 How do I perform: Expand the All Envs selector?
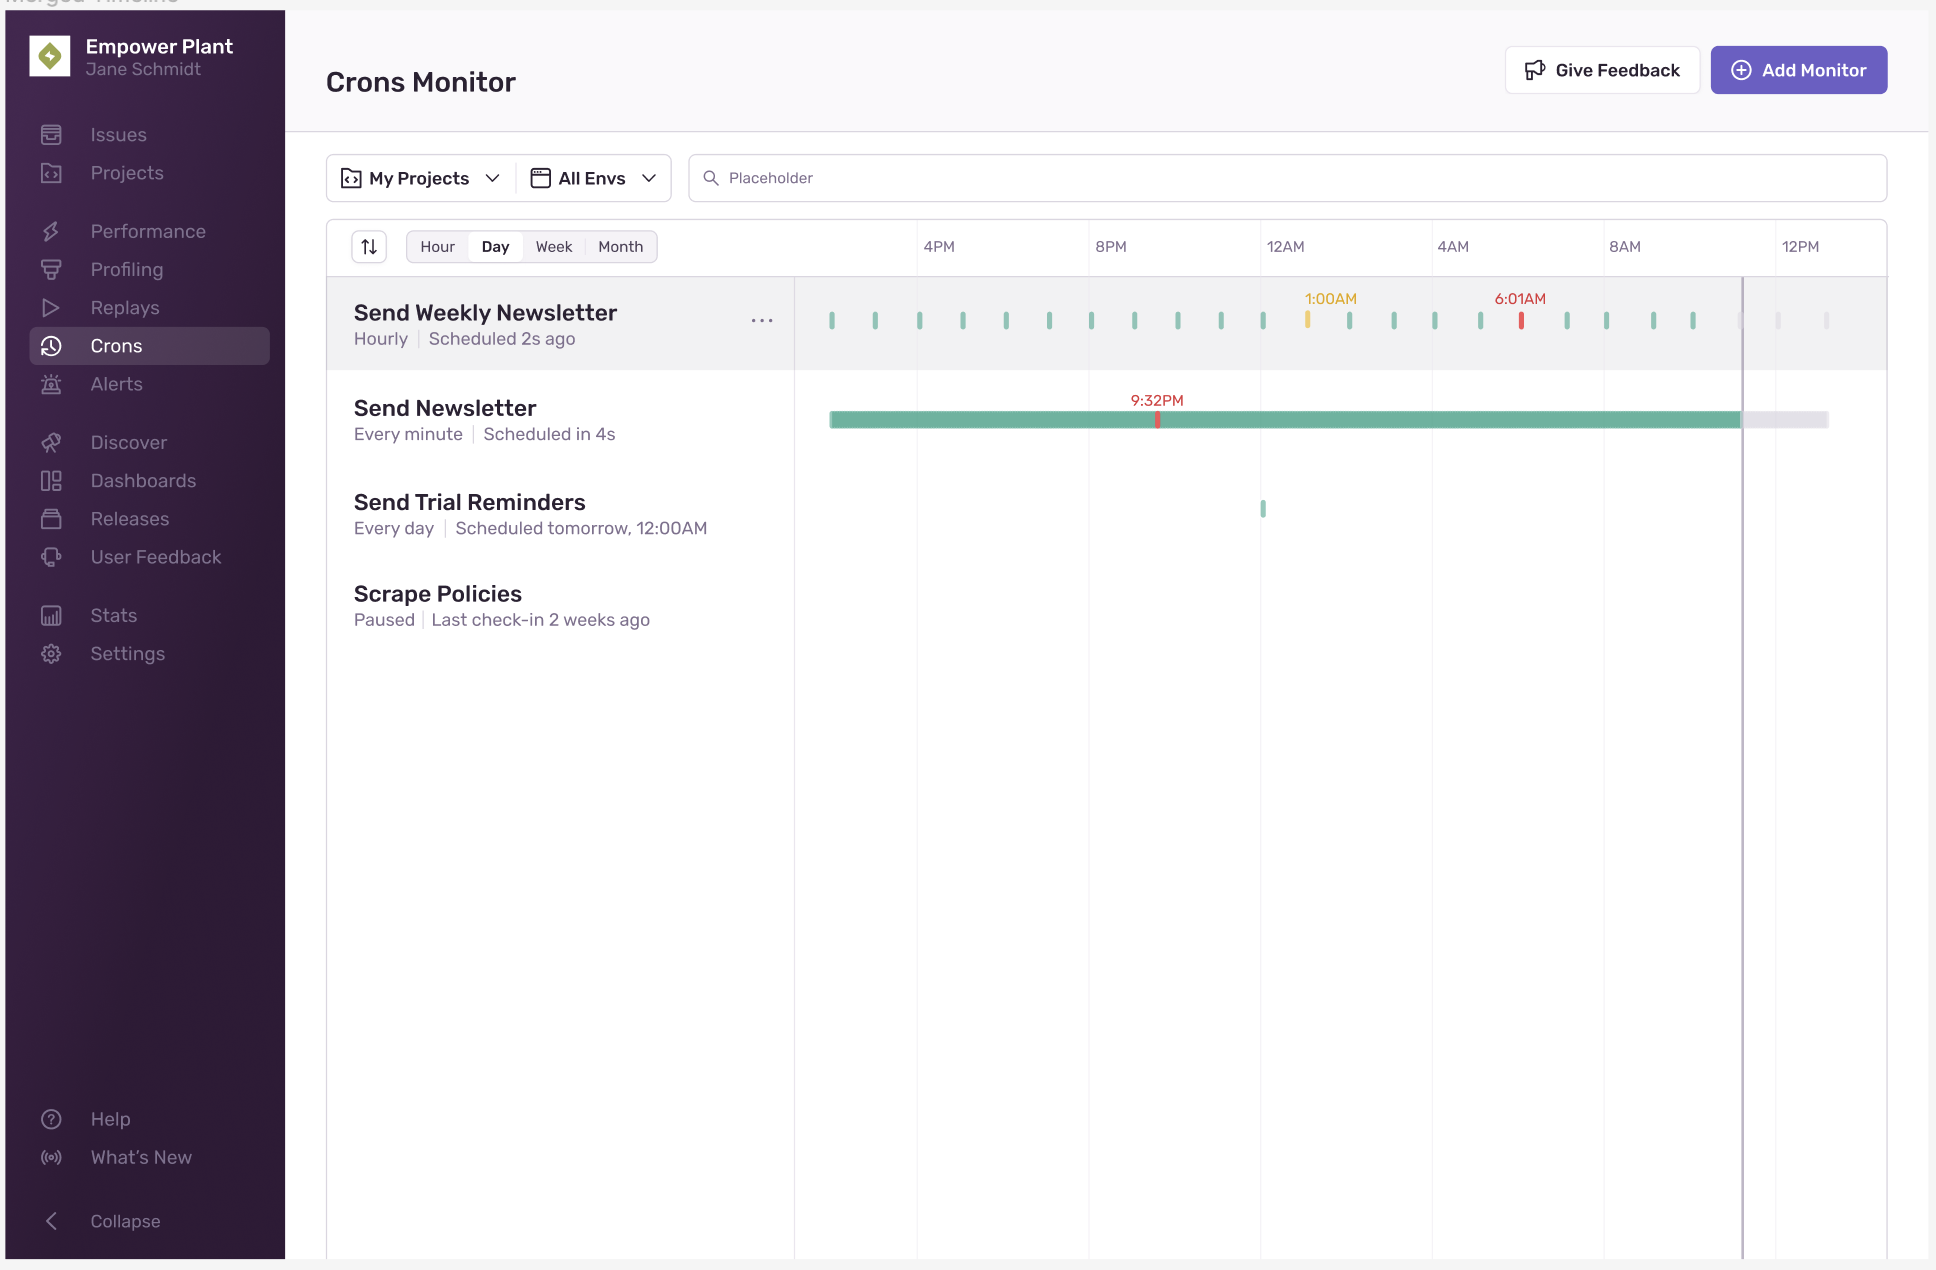(x=593, y=177)
